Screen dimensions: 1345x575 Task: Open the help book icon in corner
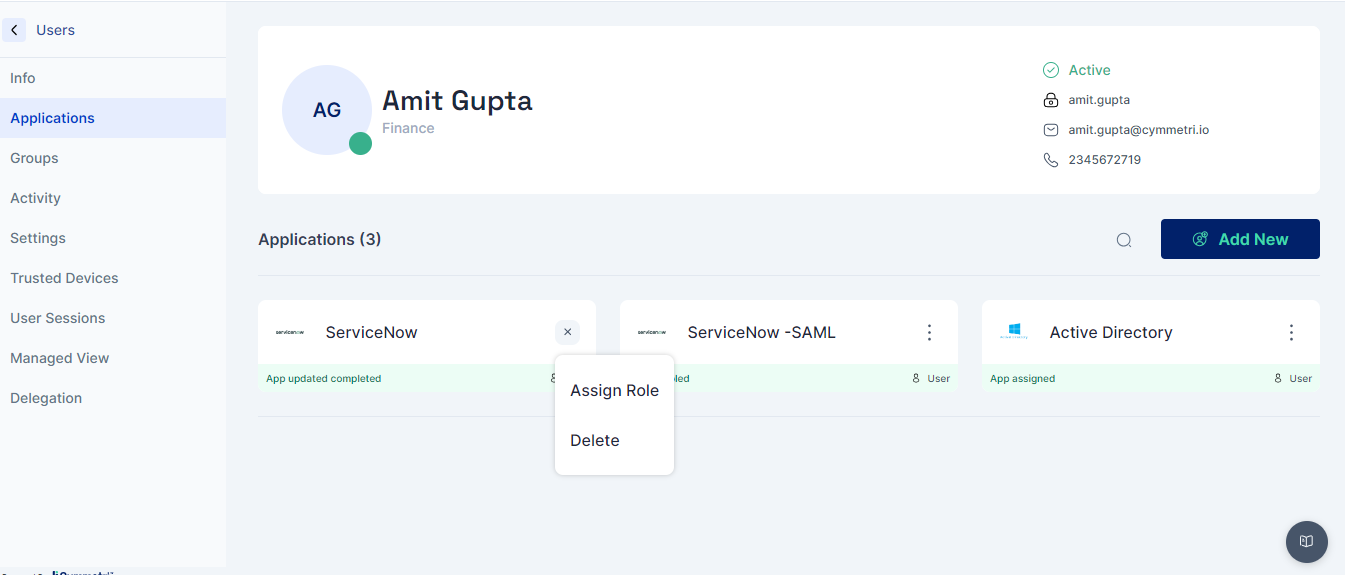coord(1306,541)
